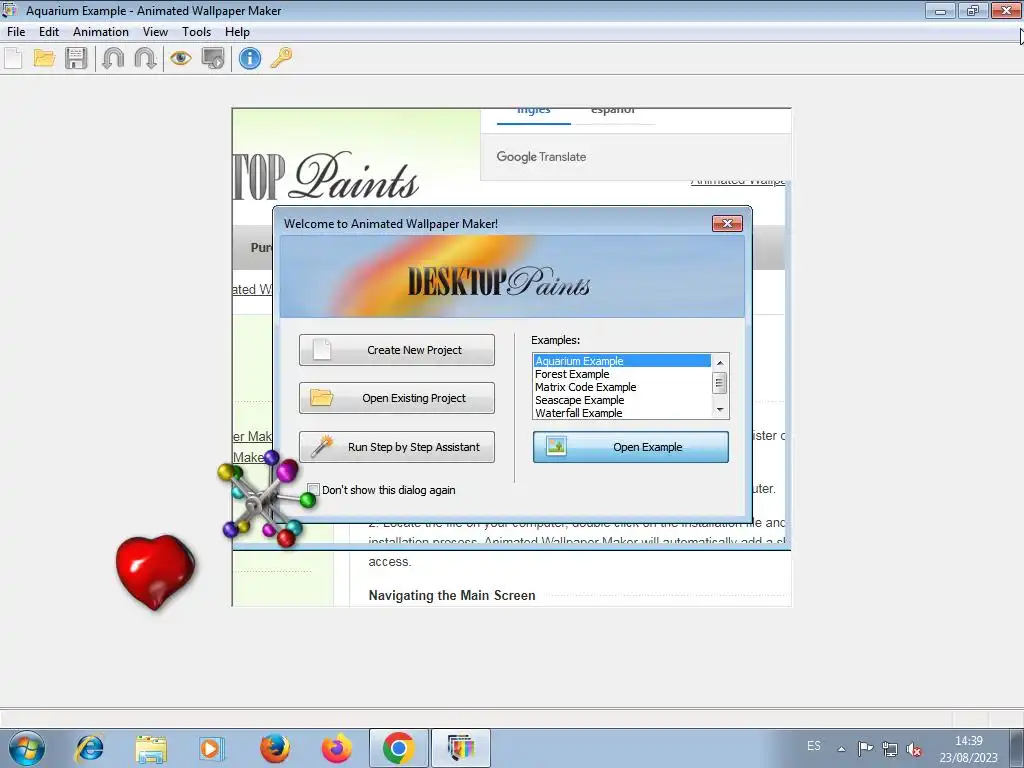Open the Animation menu
The image size is (1024, 768).
pyautogui.click(x=101, y=32)
